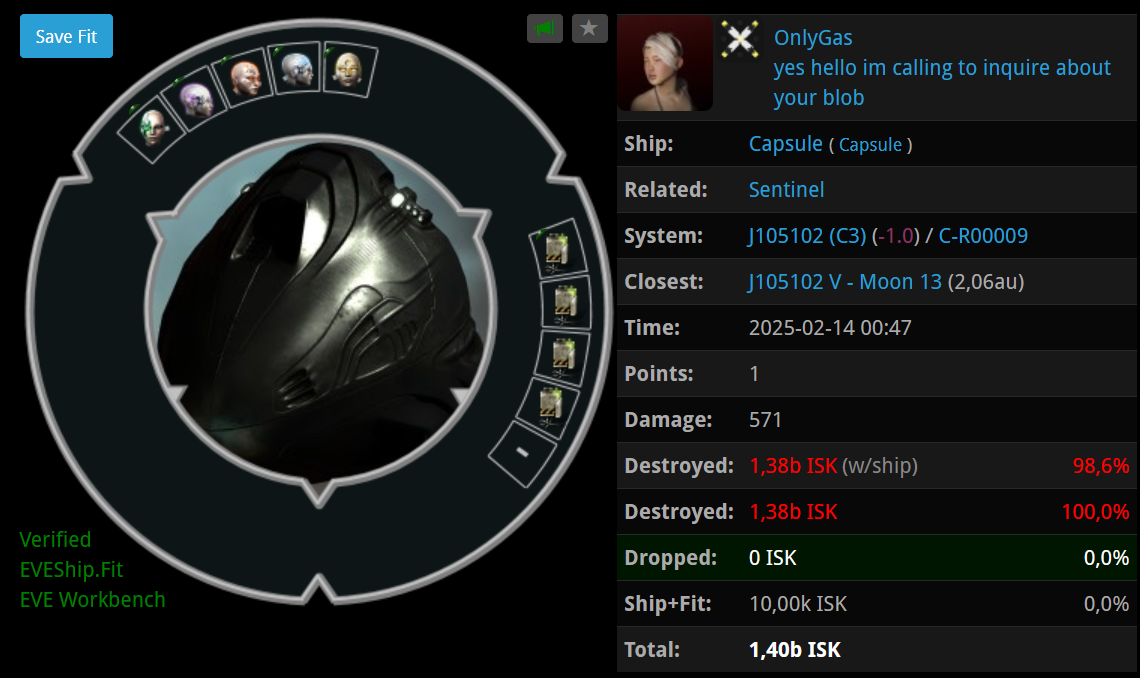Select the golden implant head icon
This screenshot has height=678, width=1140.
348,69
